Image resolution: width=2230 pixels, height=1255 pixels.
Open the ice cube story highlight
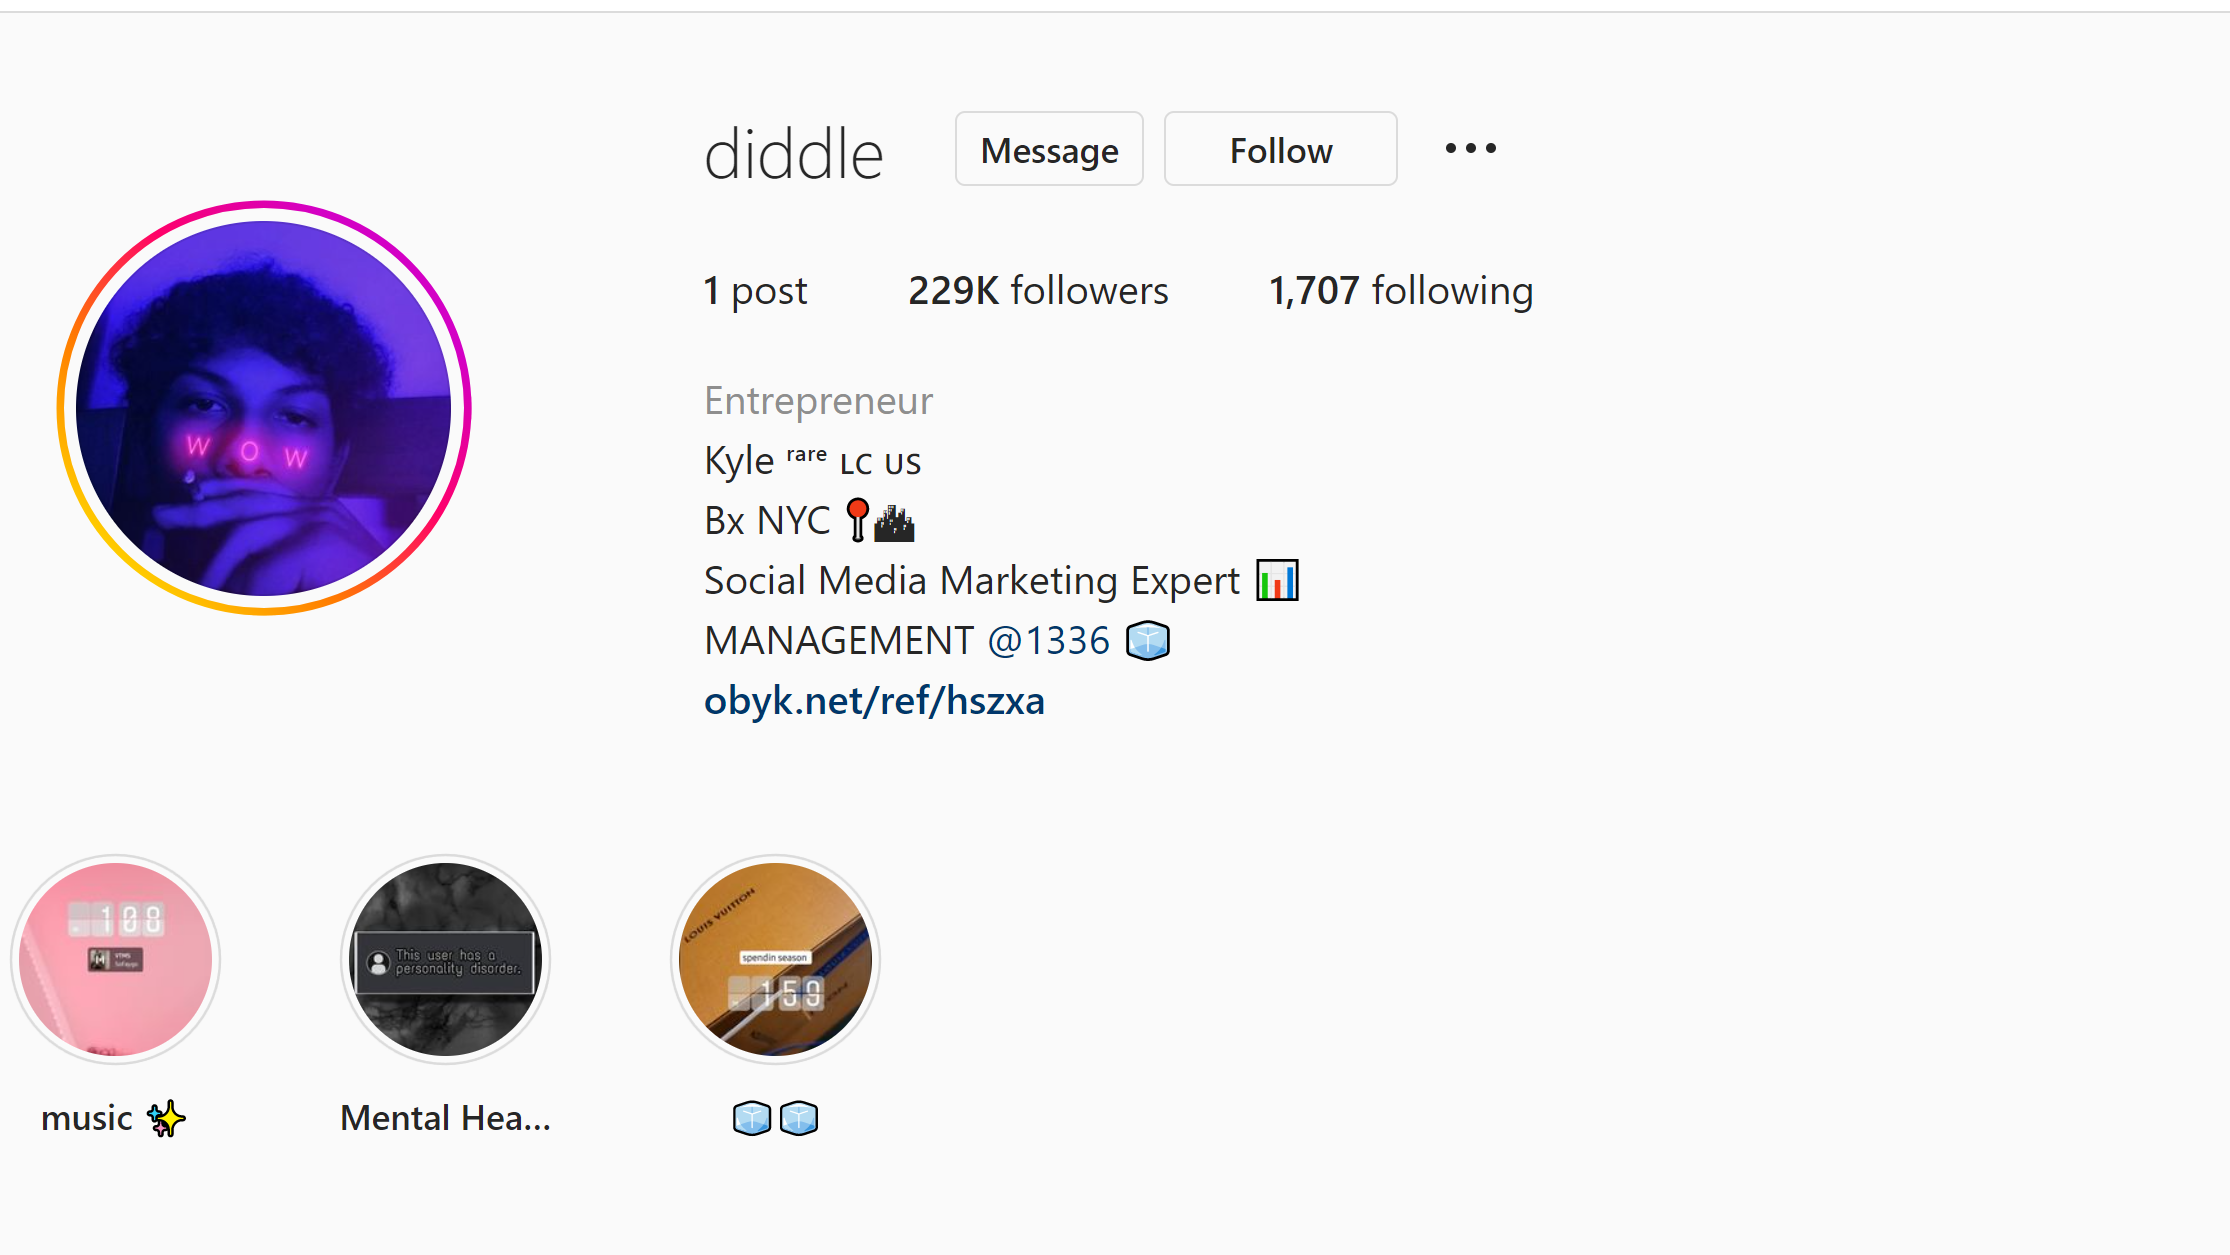point(776,959)
